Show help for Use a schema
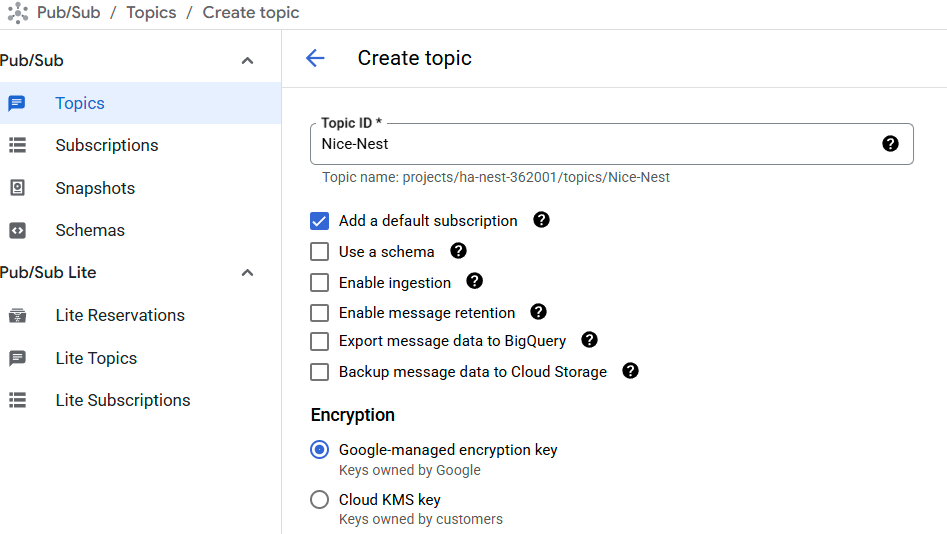The height and width of the screenshot is (534, 947). tap(458, 251)
